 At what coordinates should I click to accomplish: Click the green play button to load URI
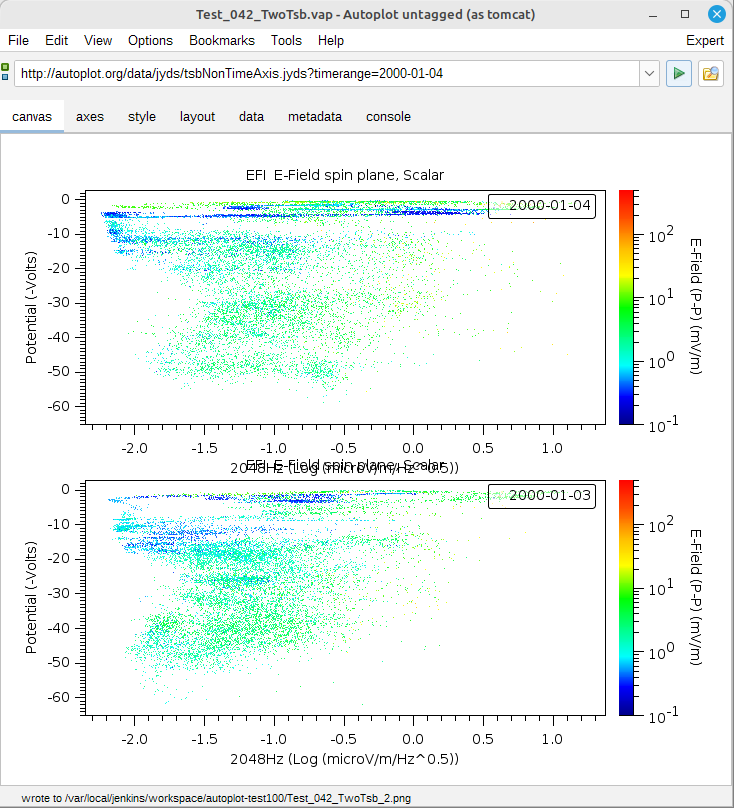click(x=679, y=74)
